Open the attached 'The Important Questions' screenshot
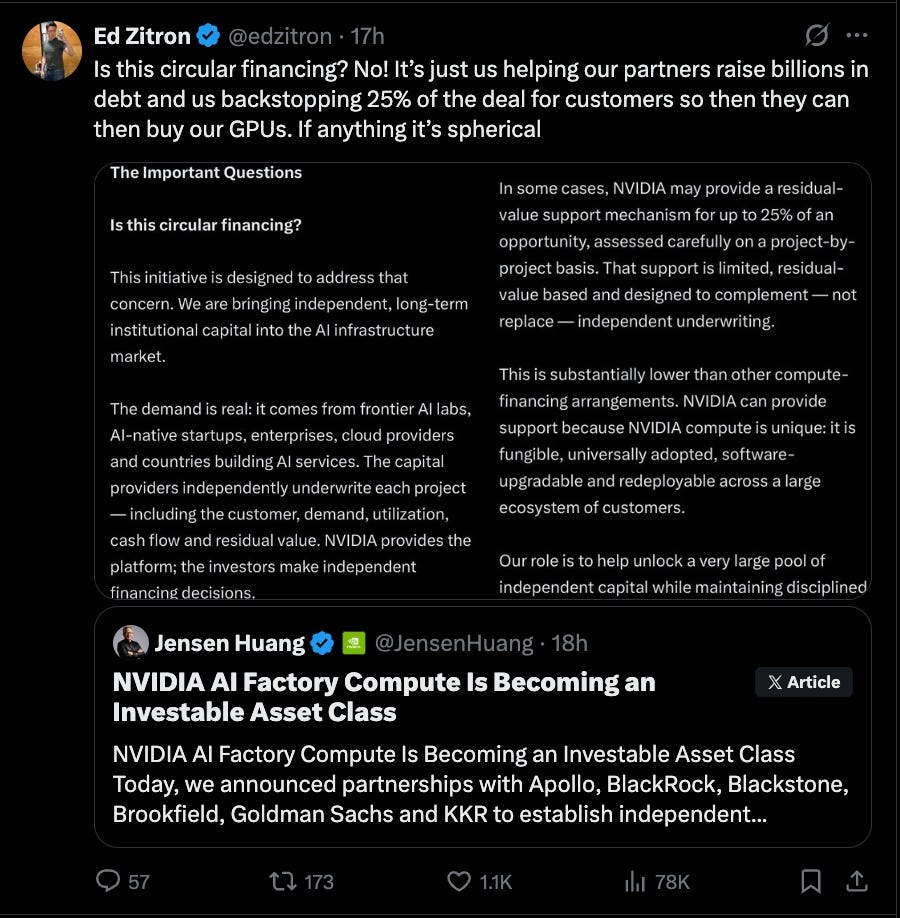Viewport: 900px width, 918px height. (482, 381)
